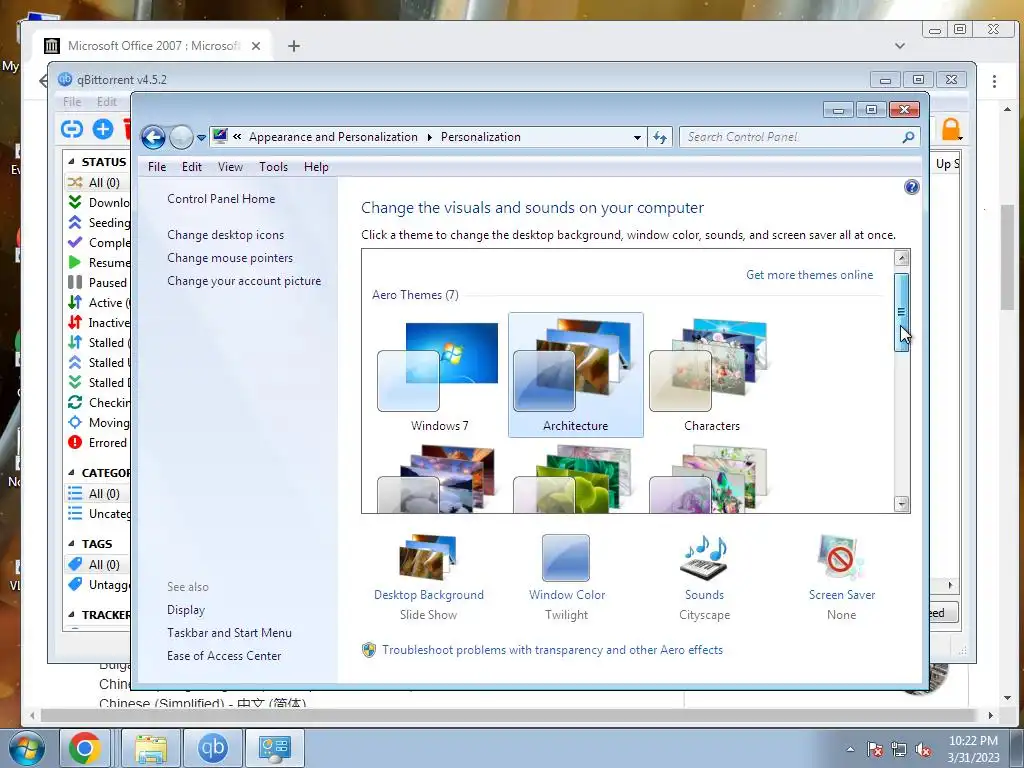
Task: Select Seeding filter icon in qBittorrent
Action: (x=75, y=223)
